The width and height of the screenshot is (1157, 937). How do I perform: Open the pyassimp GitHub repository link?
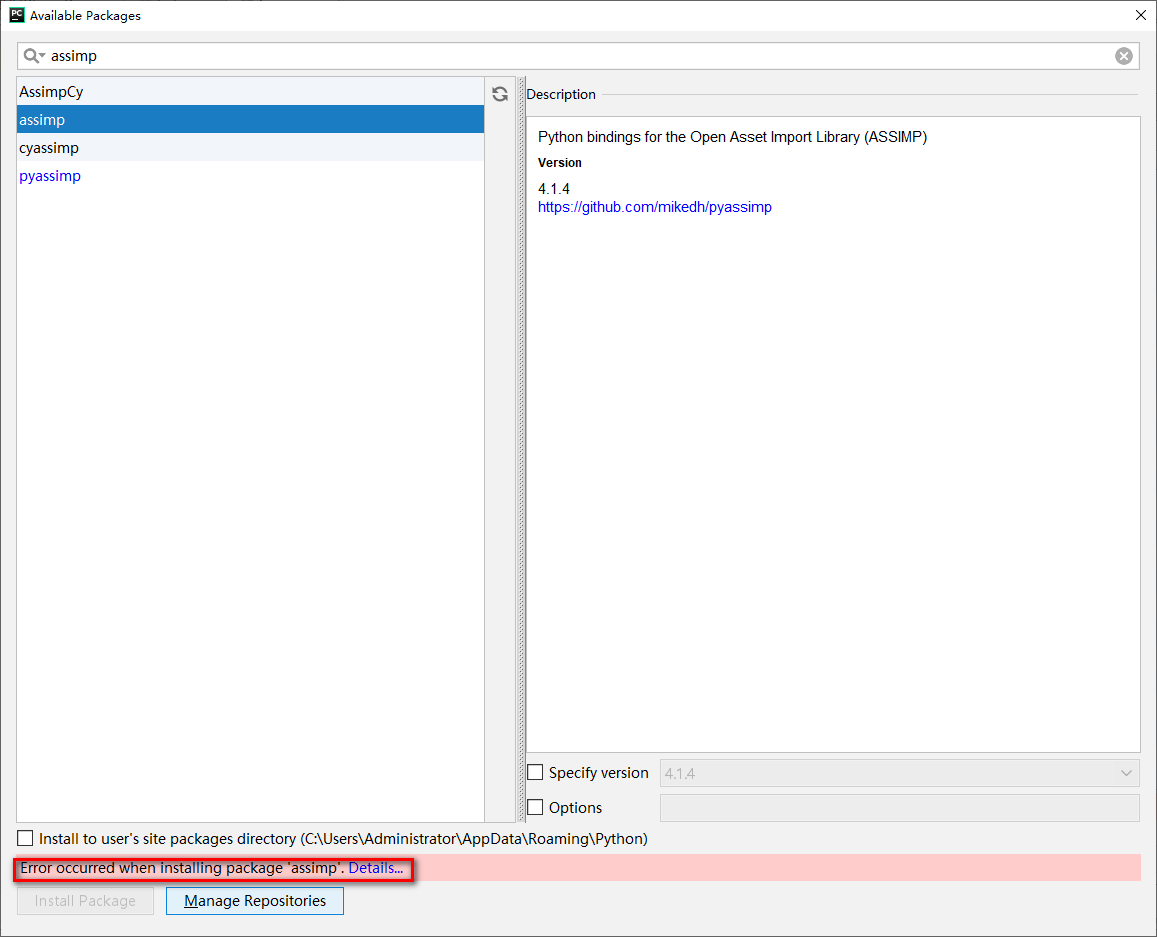[655, 206]
